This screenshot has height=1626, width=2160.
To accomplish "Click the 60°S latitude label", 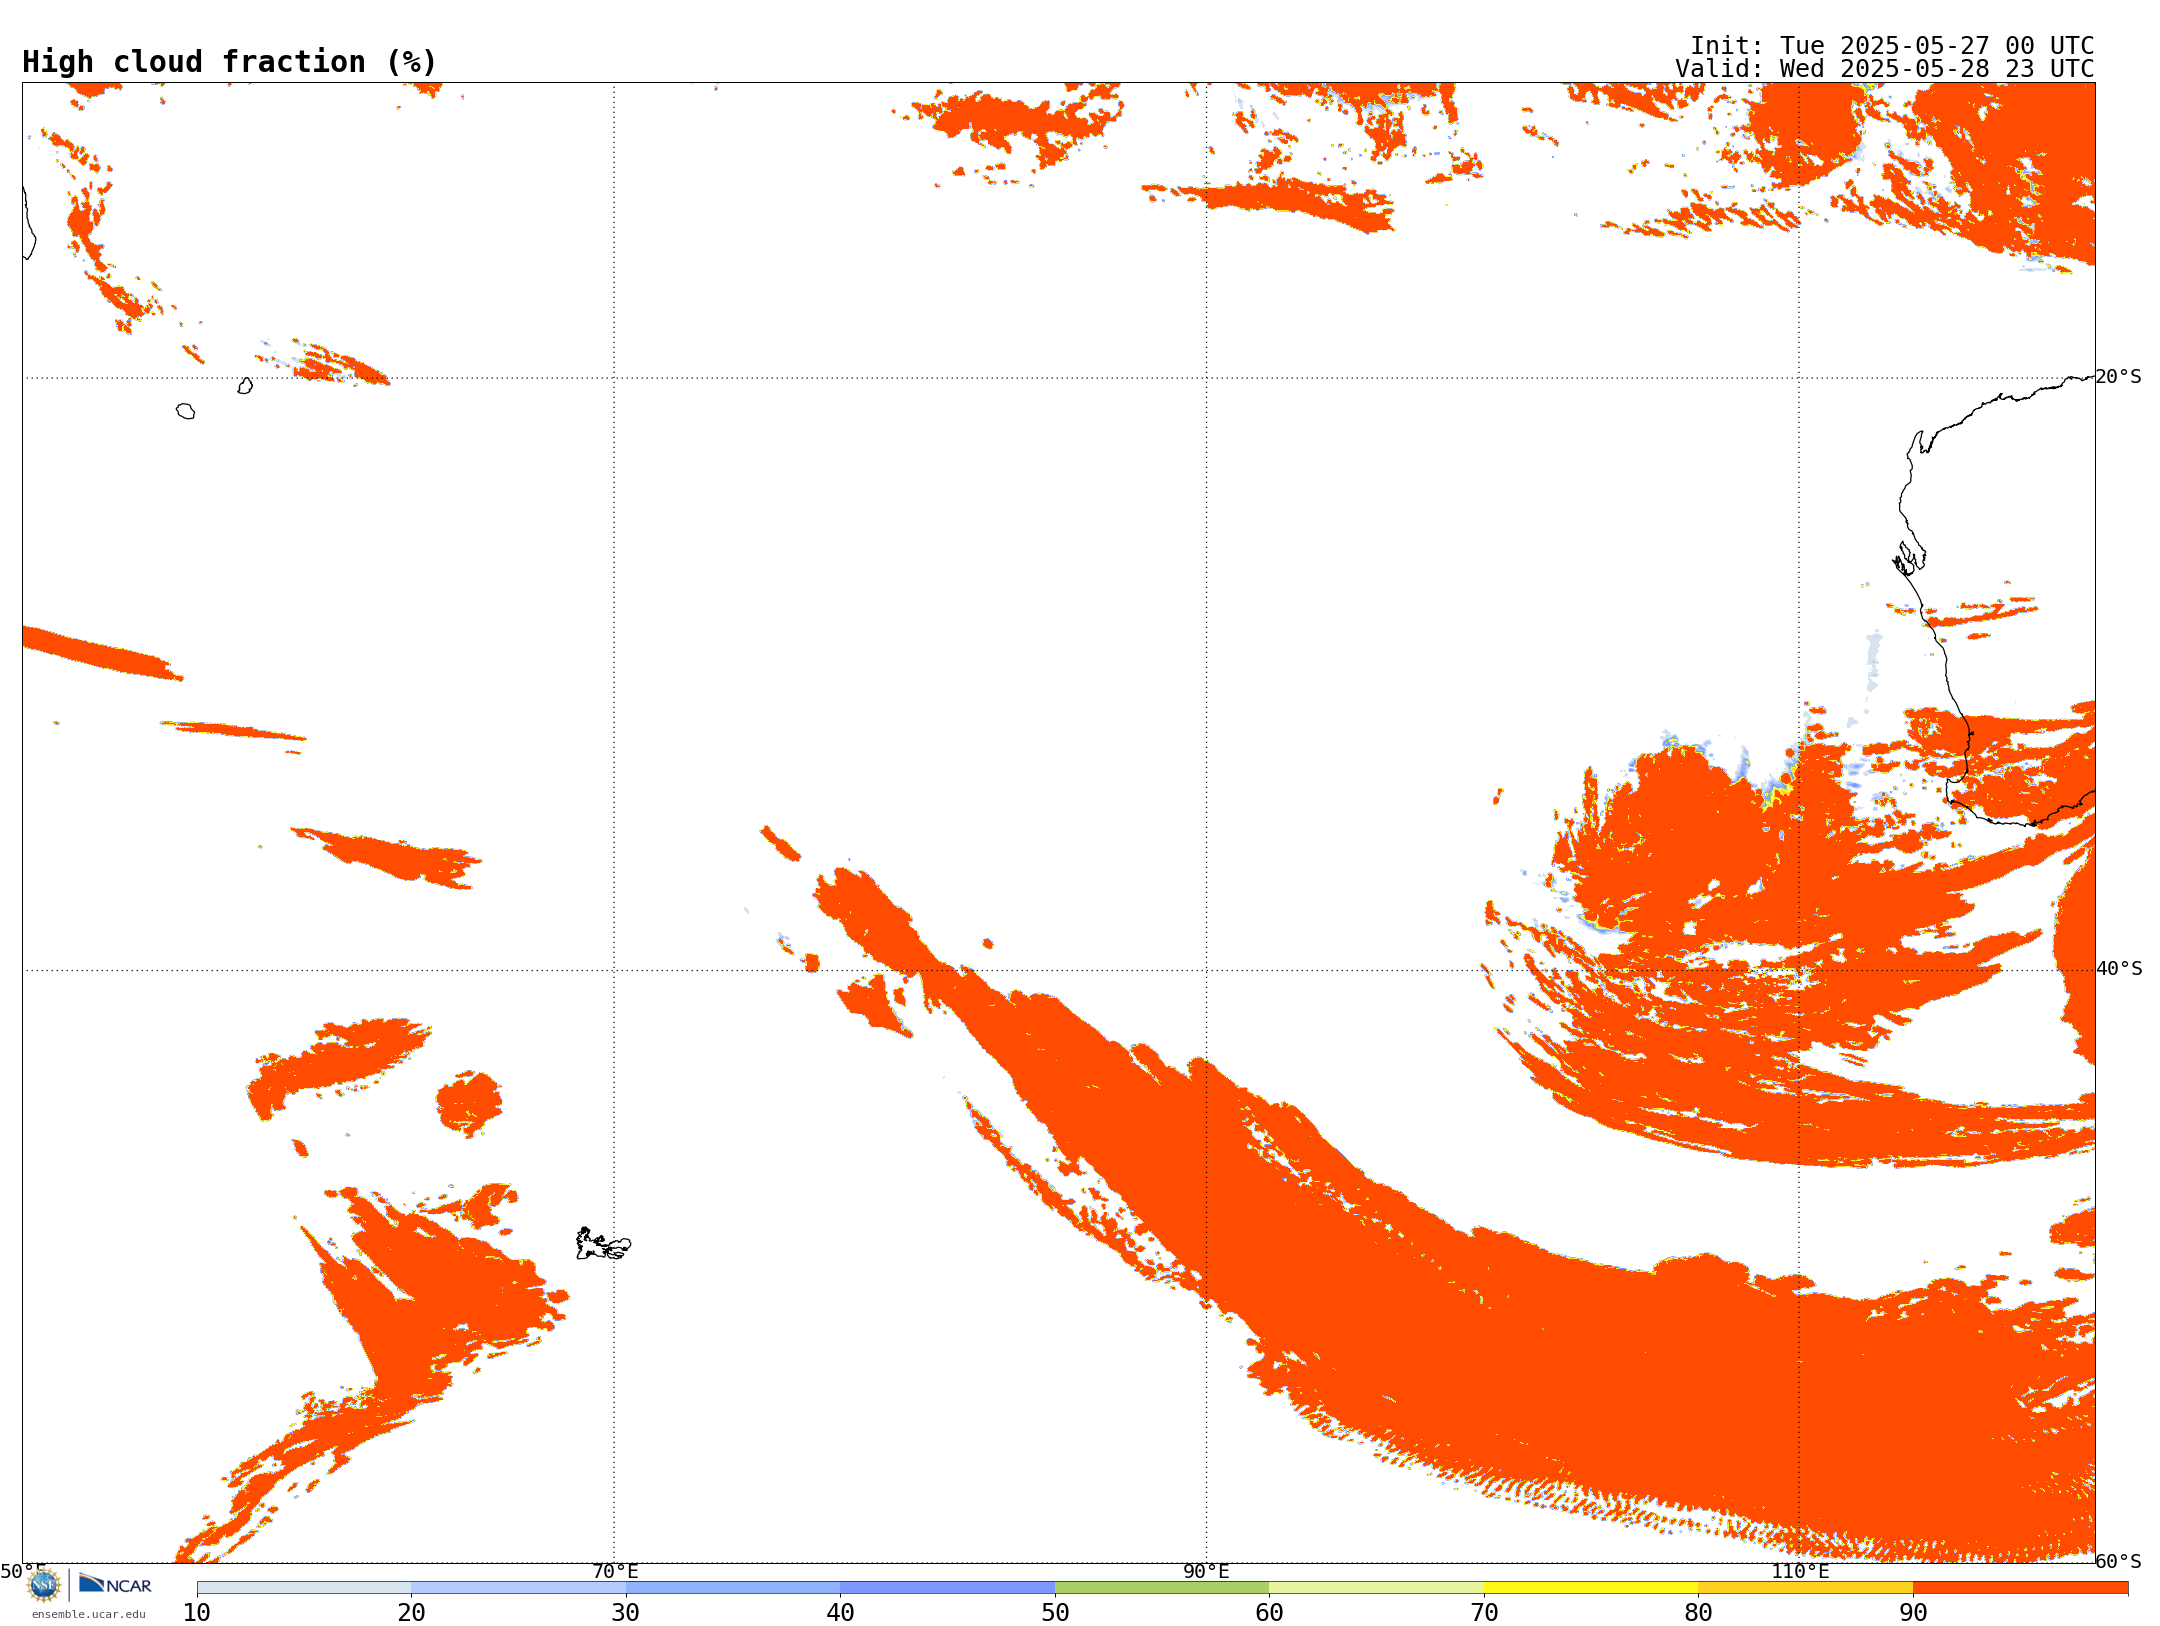I will [x=2118, y=1561].
